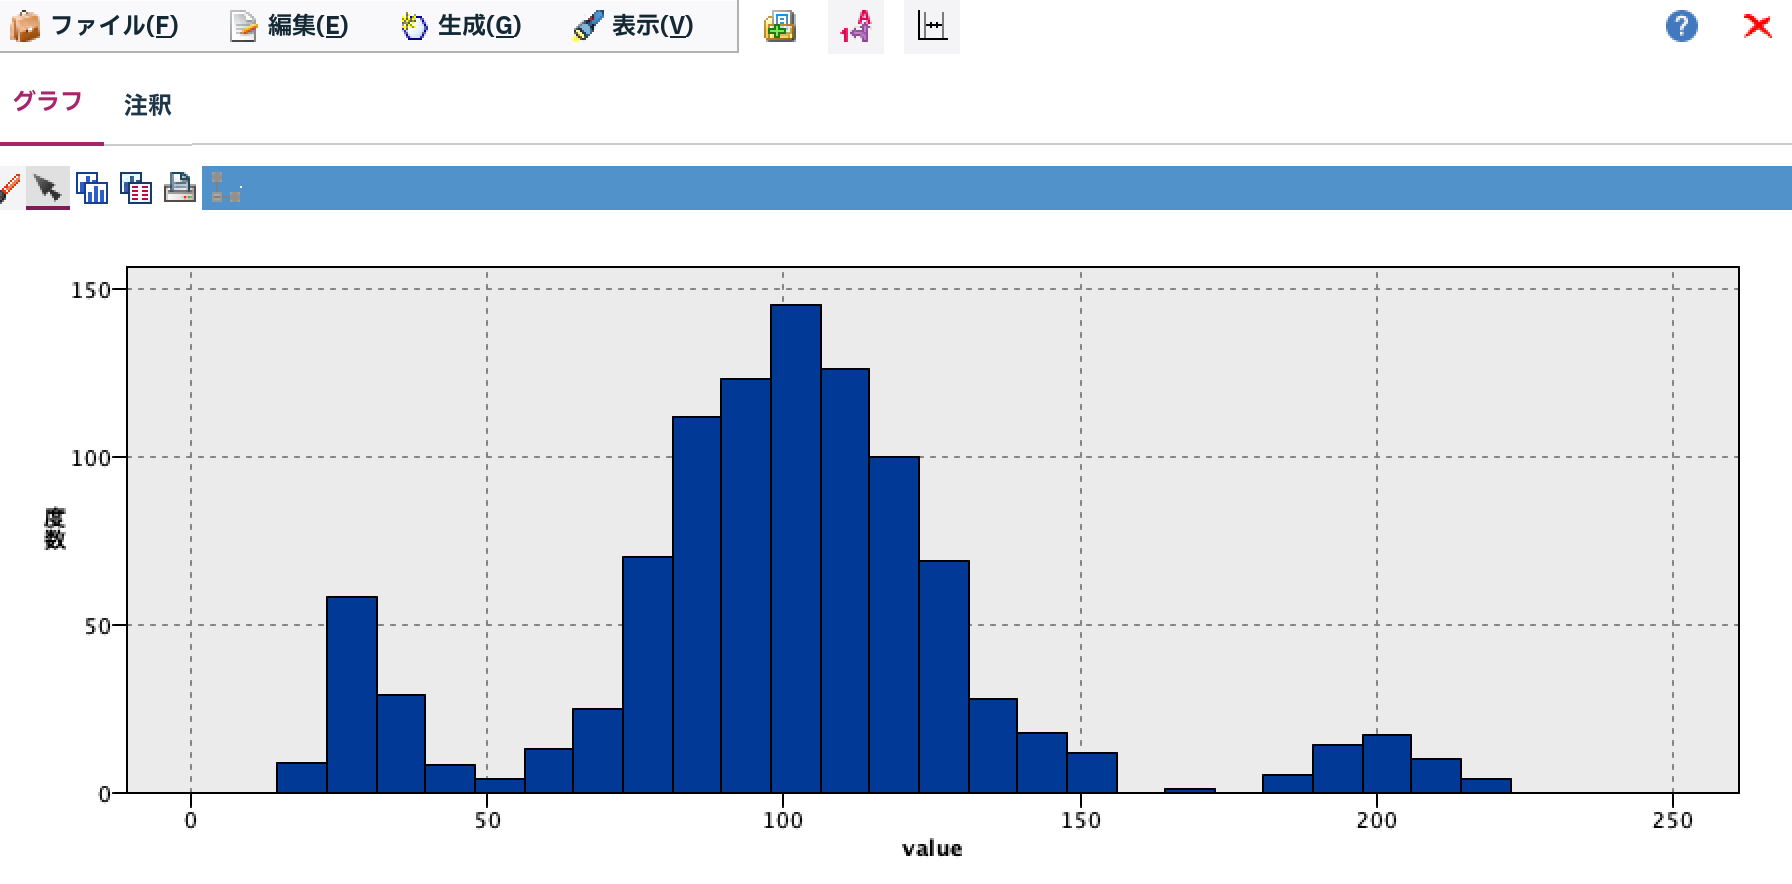This screenshot has width=1792, height=884.
Task: Click the tallest histogram bar near 100
Action: [x=796, y=549]
